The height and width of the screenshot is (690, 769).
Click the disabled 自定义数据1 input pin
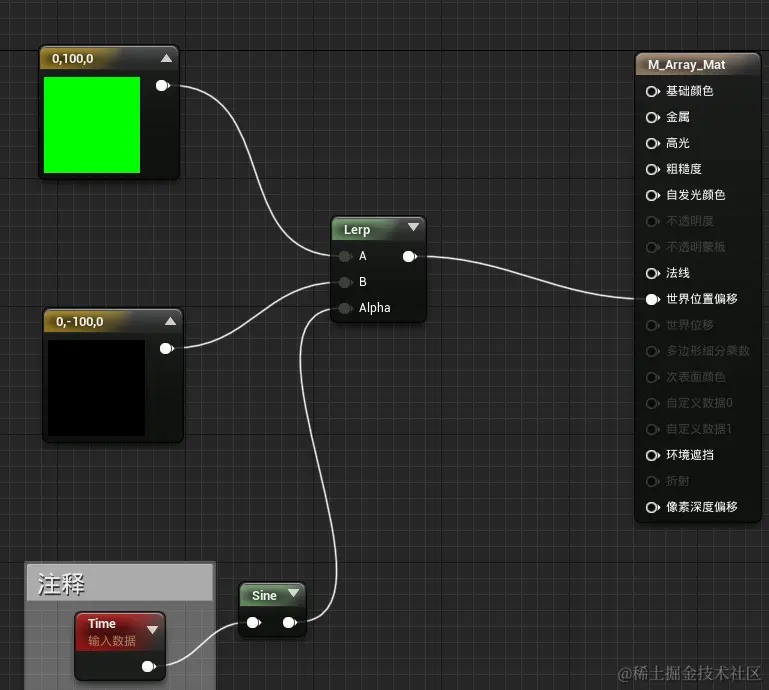(x=653, y=429)
